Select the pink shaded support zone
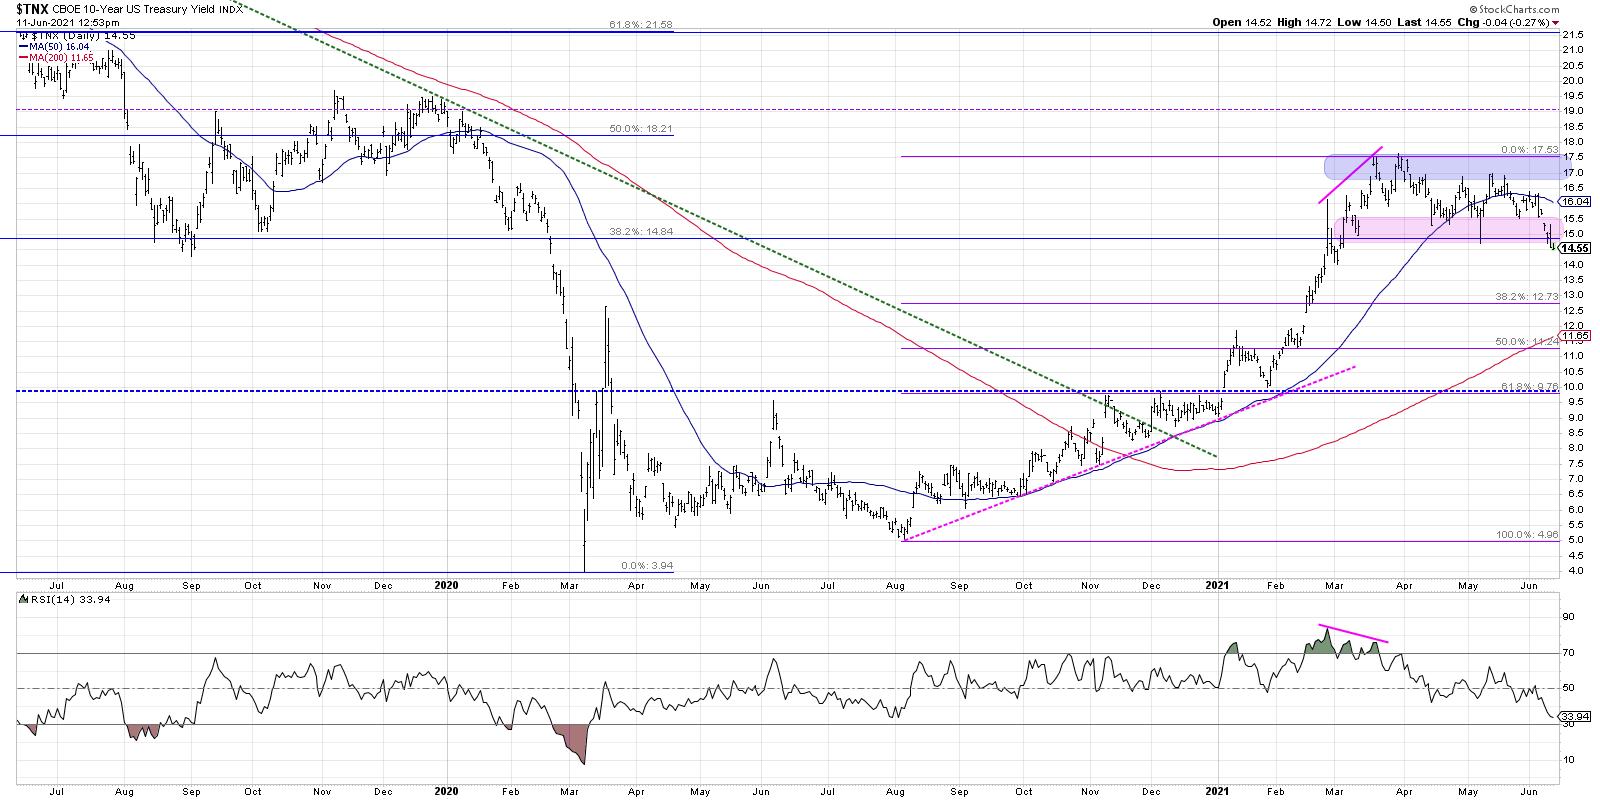The image size is (1600, 800). 1440,229
